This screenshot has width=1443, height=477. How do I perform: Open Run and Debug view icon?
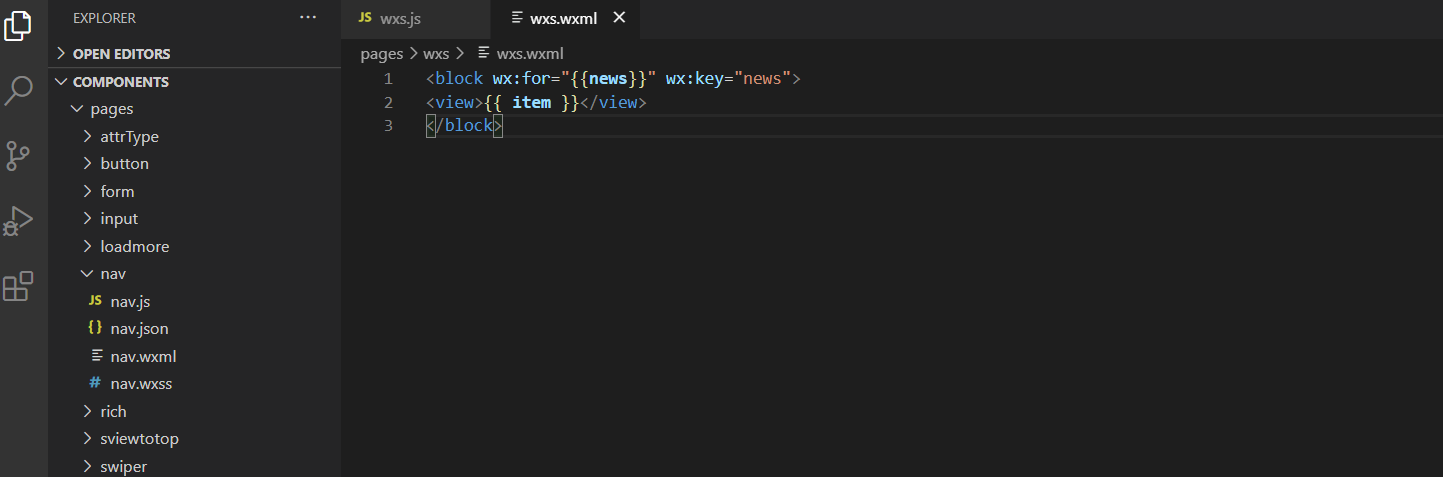point(18,221)
